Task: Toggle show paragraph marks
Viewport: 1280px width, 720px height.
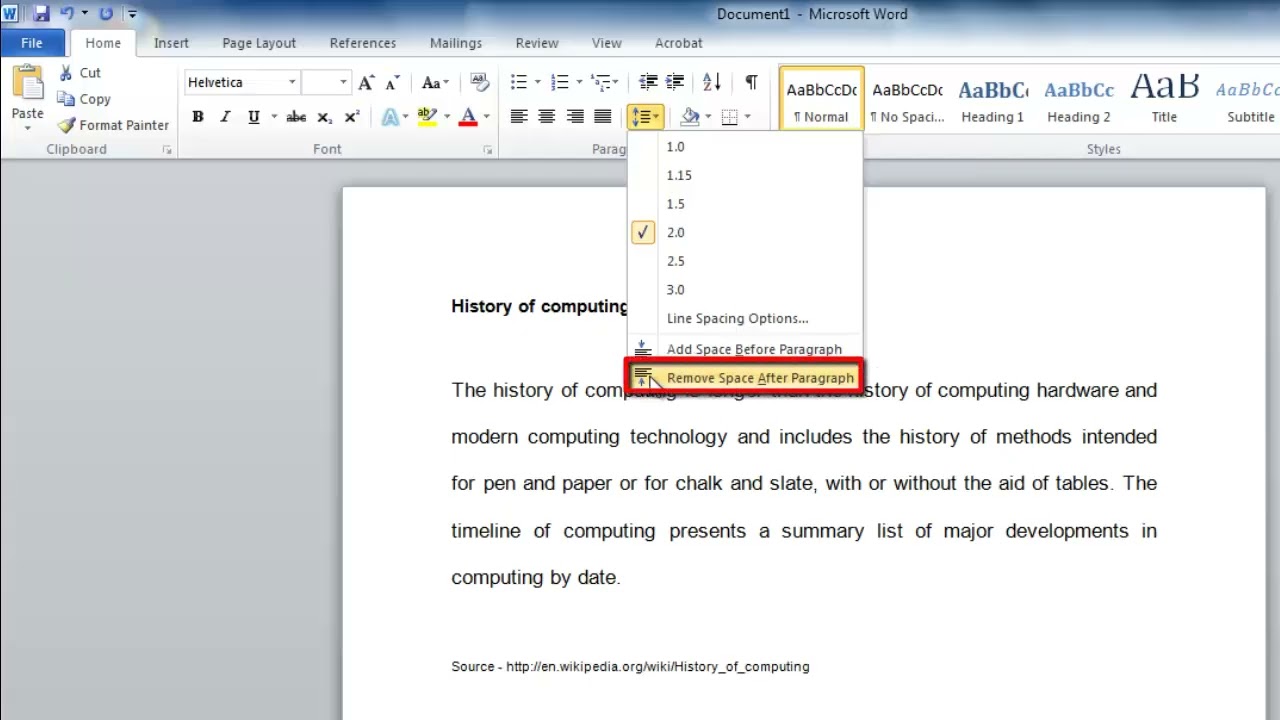Action: [x=751, y=82]
